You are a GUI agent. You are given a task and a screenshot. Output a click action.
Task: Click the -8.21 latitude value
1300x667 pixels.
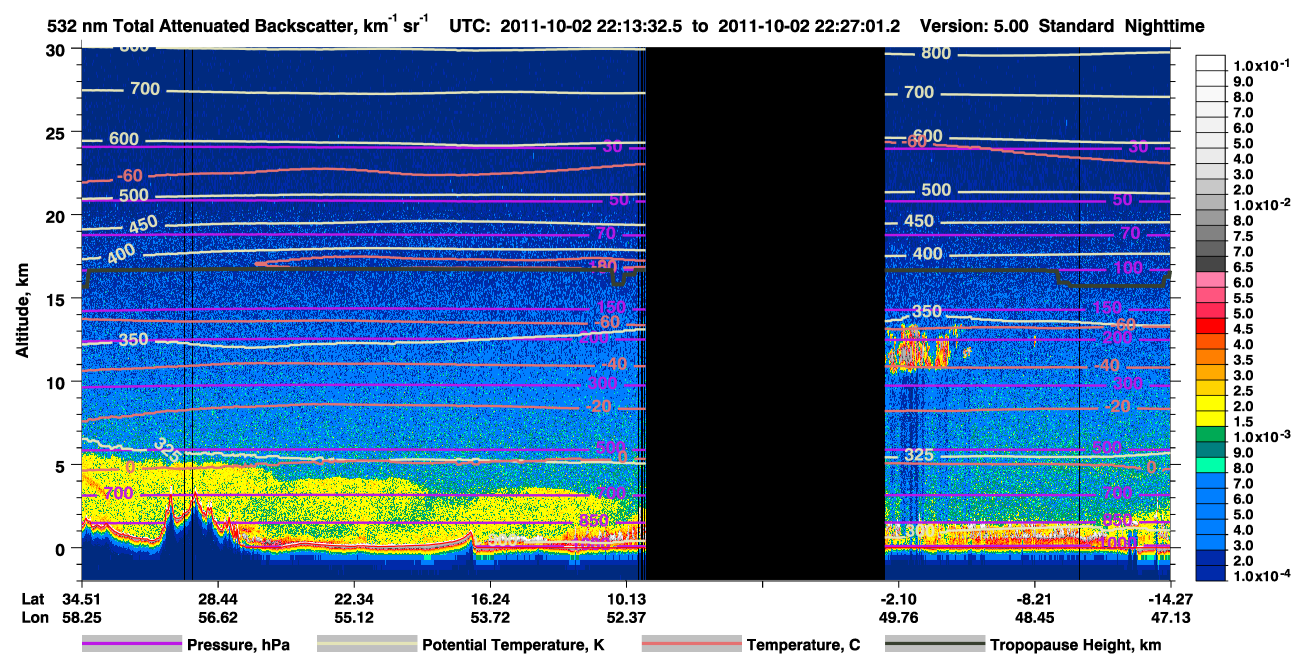pos(1033,599)
